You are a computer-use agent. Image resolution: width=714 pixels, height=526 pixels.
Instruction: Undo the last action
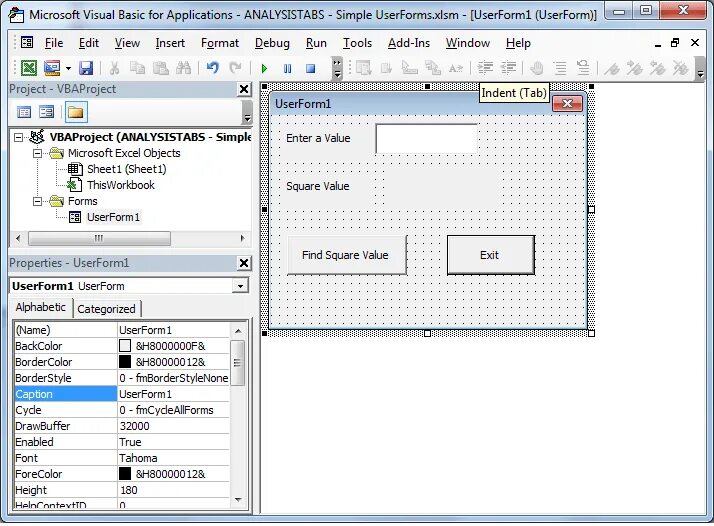point(212,68)
